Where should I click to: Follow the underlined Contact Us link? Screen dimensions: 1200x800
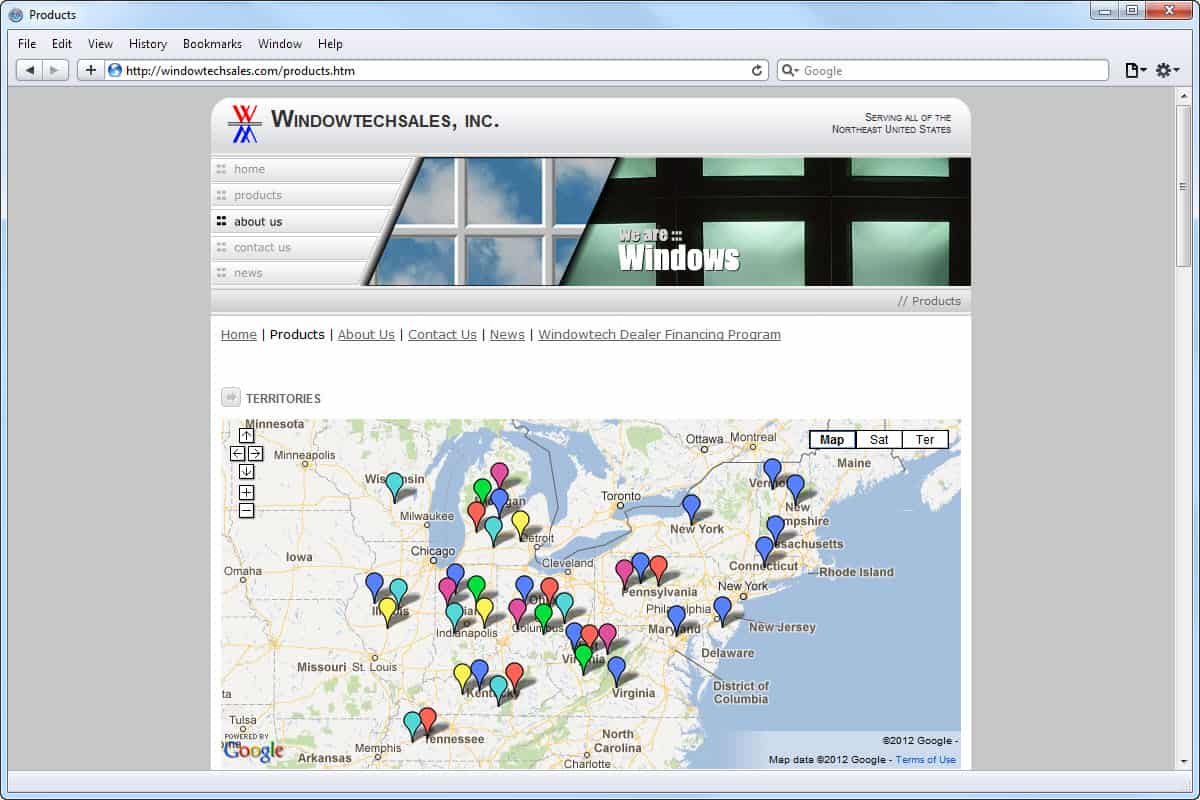pos(442,335)
